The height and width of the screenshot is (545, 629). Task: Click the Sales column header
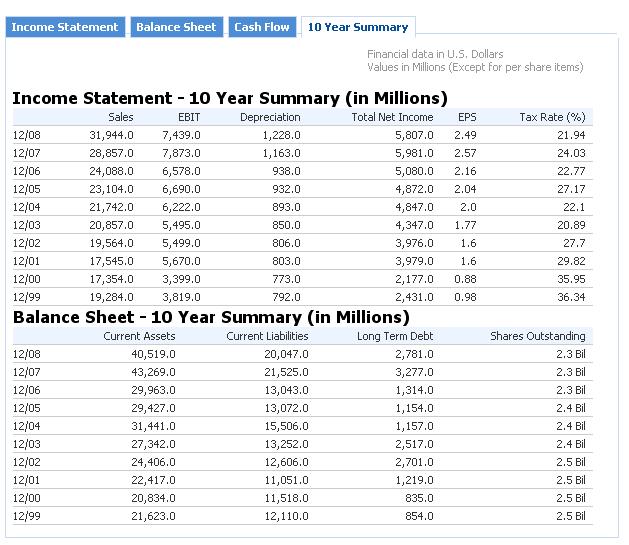pos(120,117)
